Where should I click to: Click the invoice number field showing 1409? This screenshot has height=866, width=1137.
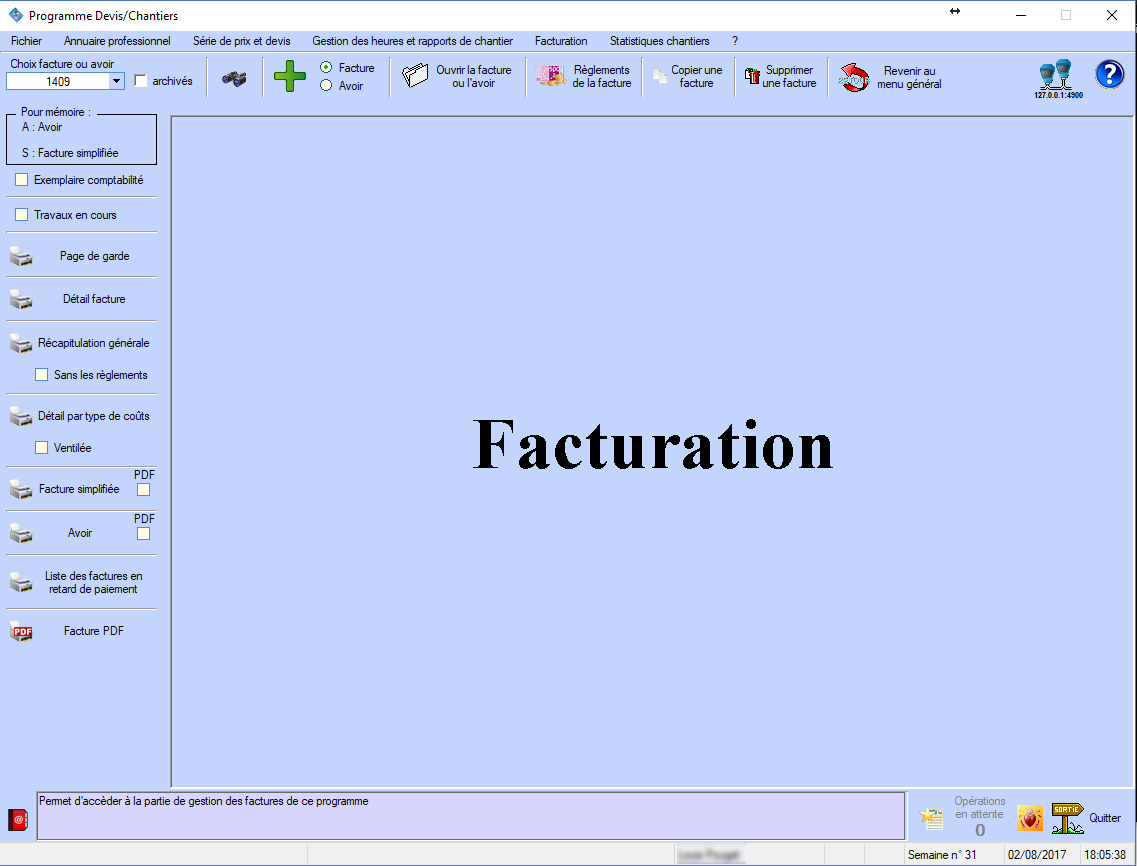pos(58,82)
